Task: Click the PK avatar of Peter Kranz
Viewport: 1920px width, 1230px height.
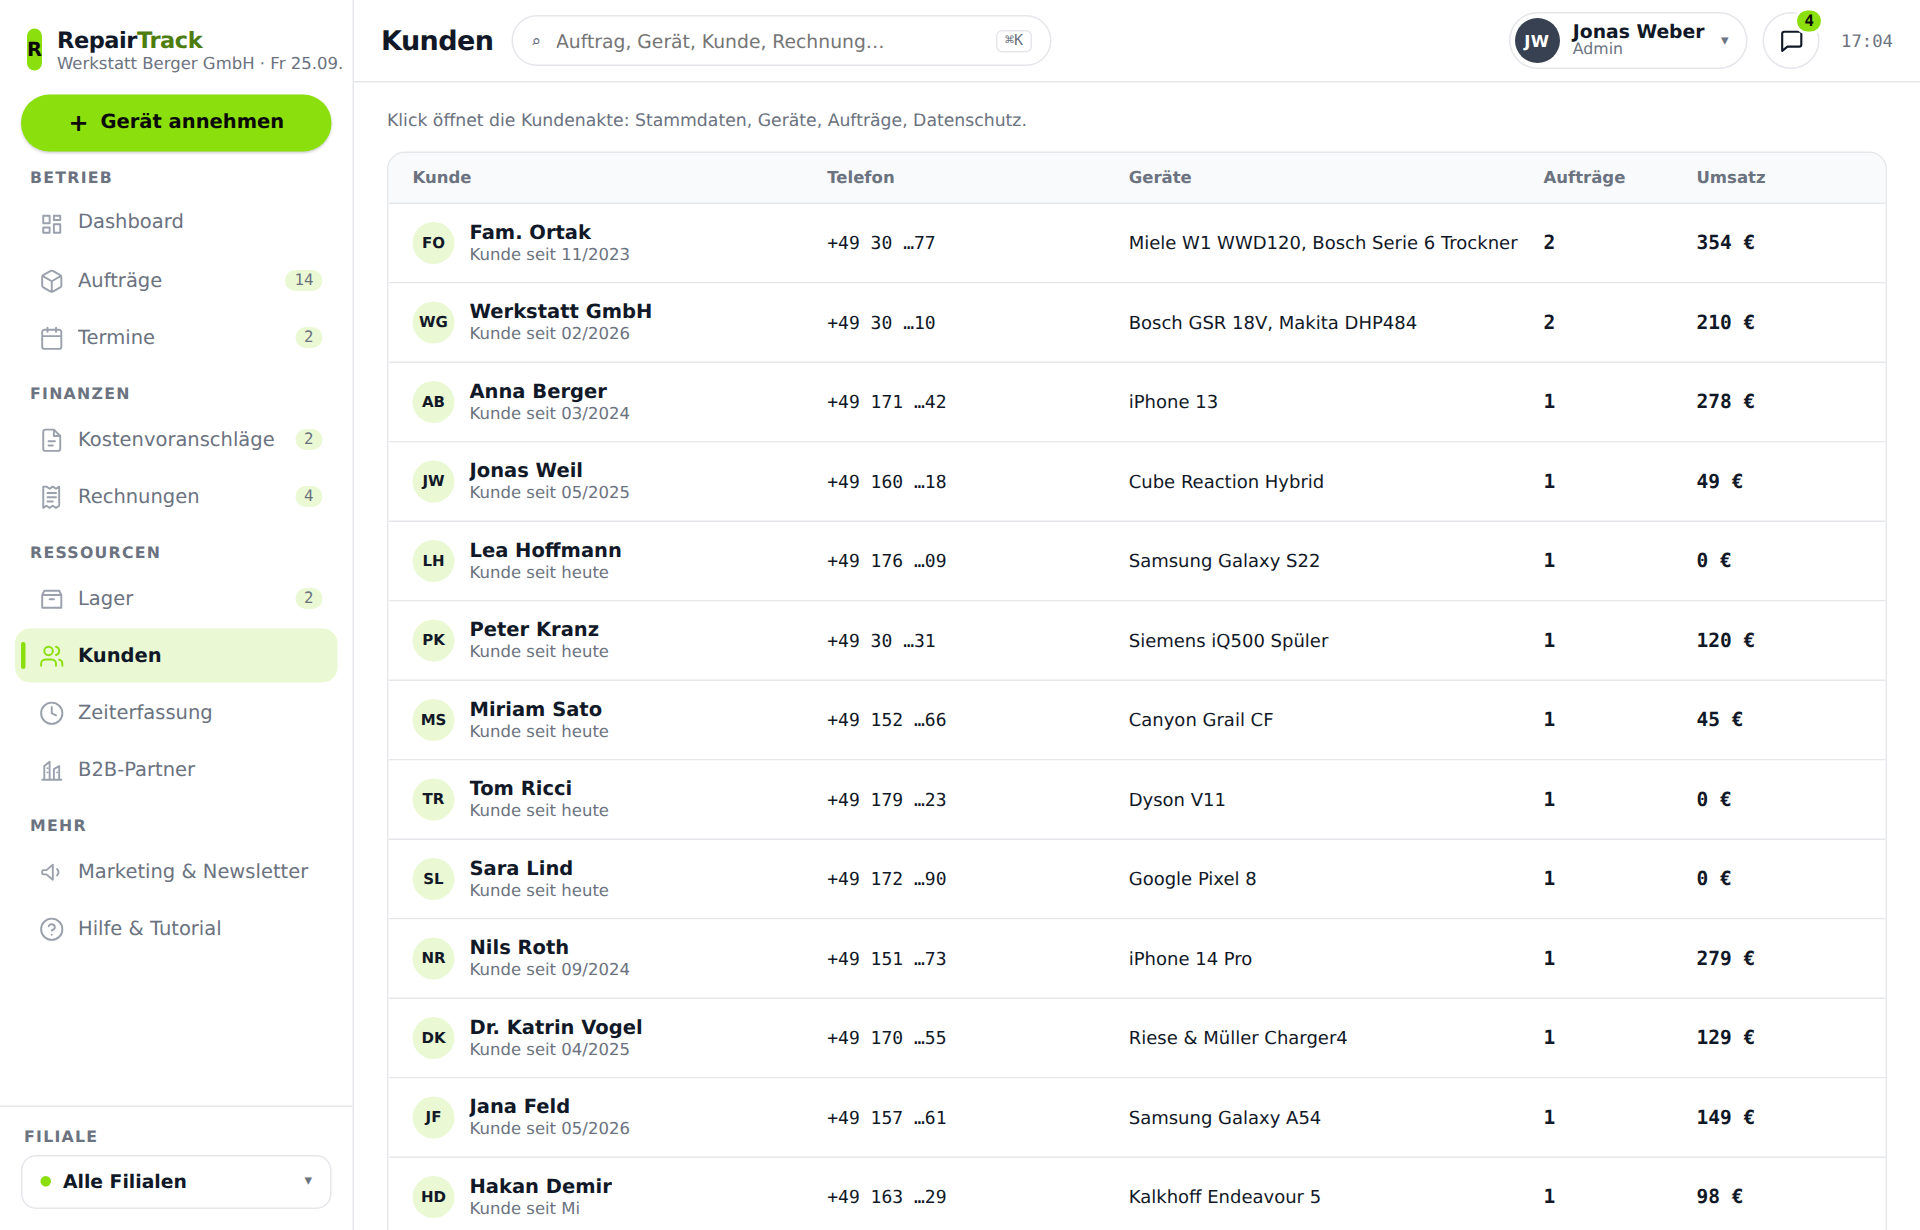Action: point(433,640)
